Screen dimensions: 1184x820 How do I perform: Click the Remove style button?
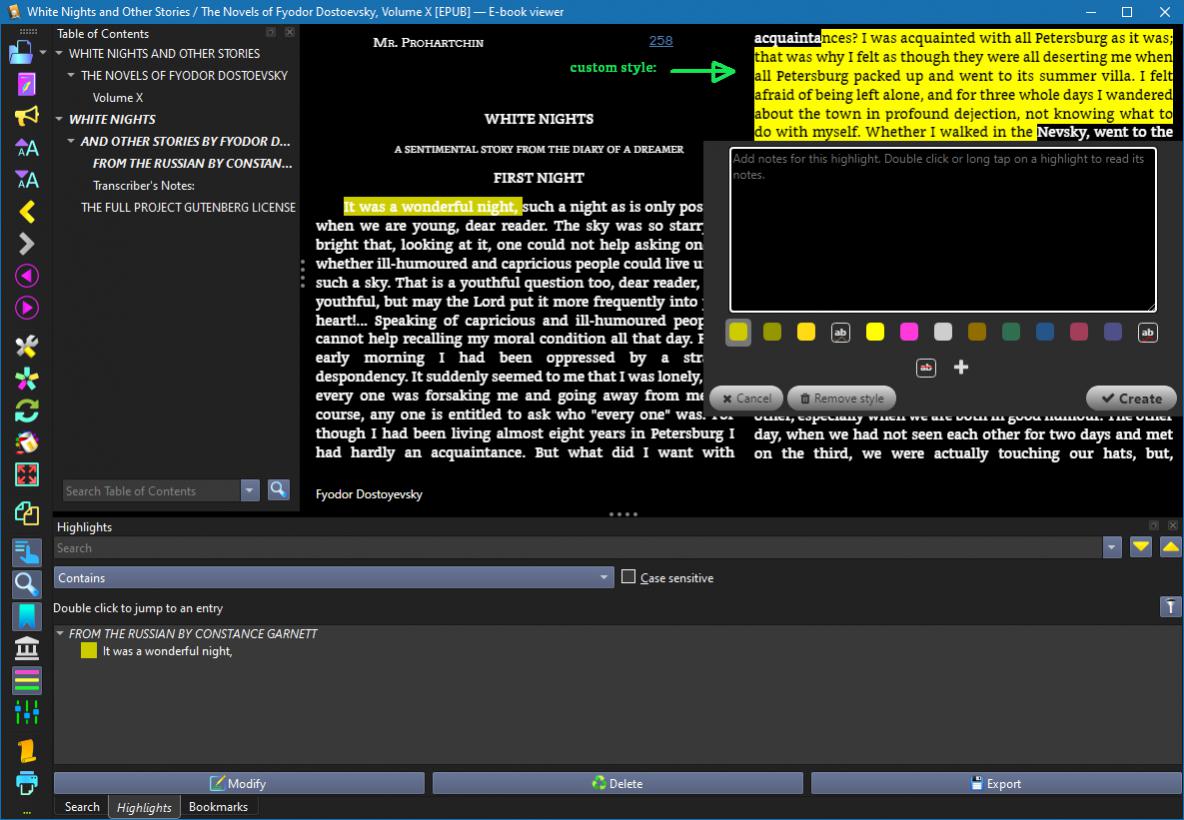[x=841, y=398]
